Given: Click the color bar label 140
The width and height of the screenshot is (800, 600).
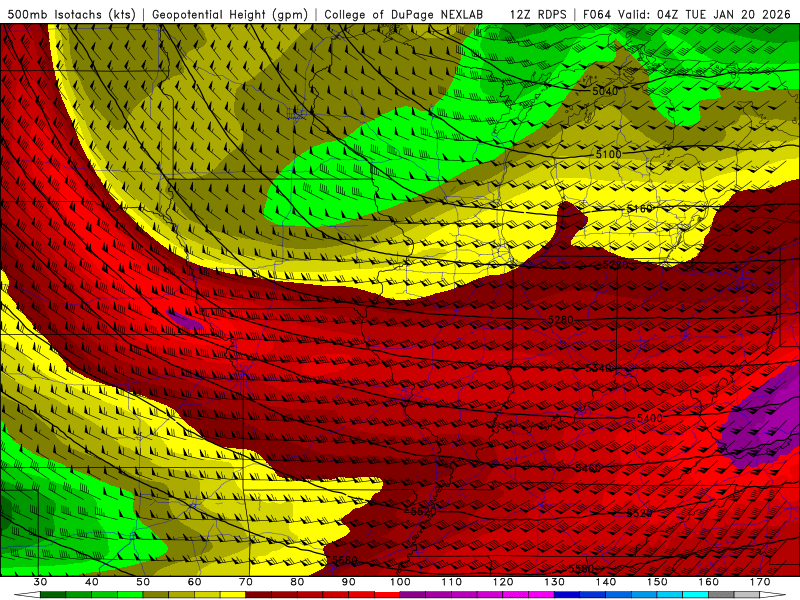Looking at the screenshot, I should (x=606, y=582).
